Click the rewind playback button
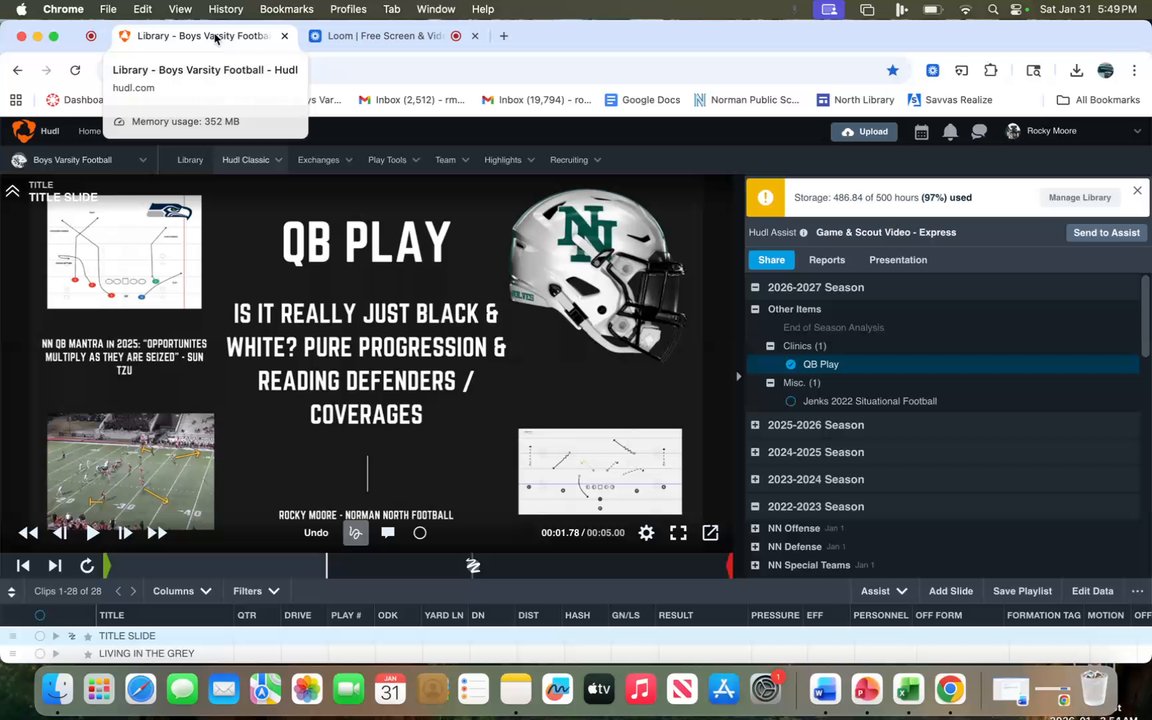Viewport: 1152px width, 720px height. (x=28, y=533)
